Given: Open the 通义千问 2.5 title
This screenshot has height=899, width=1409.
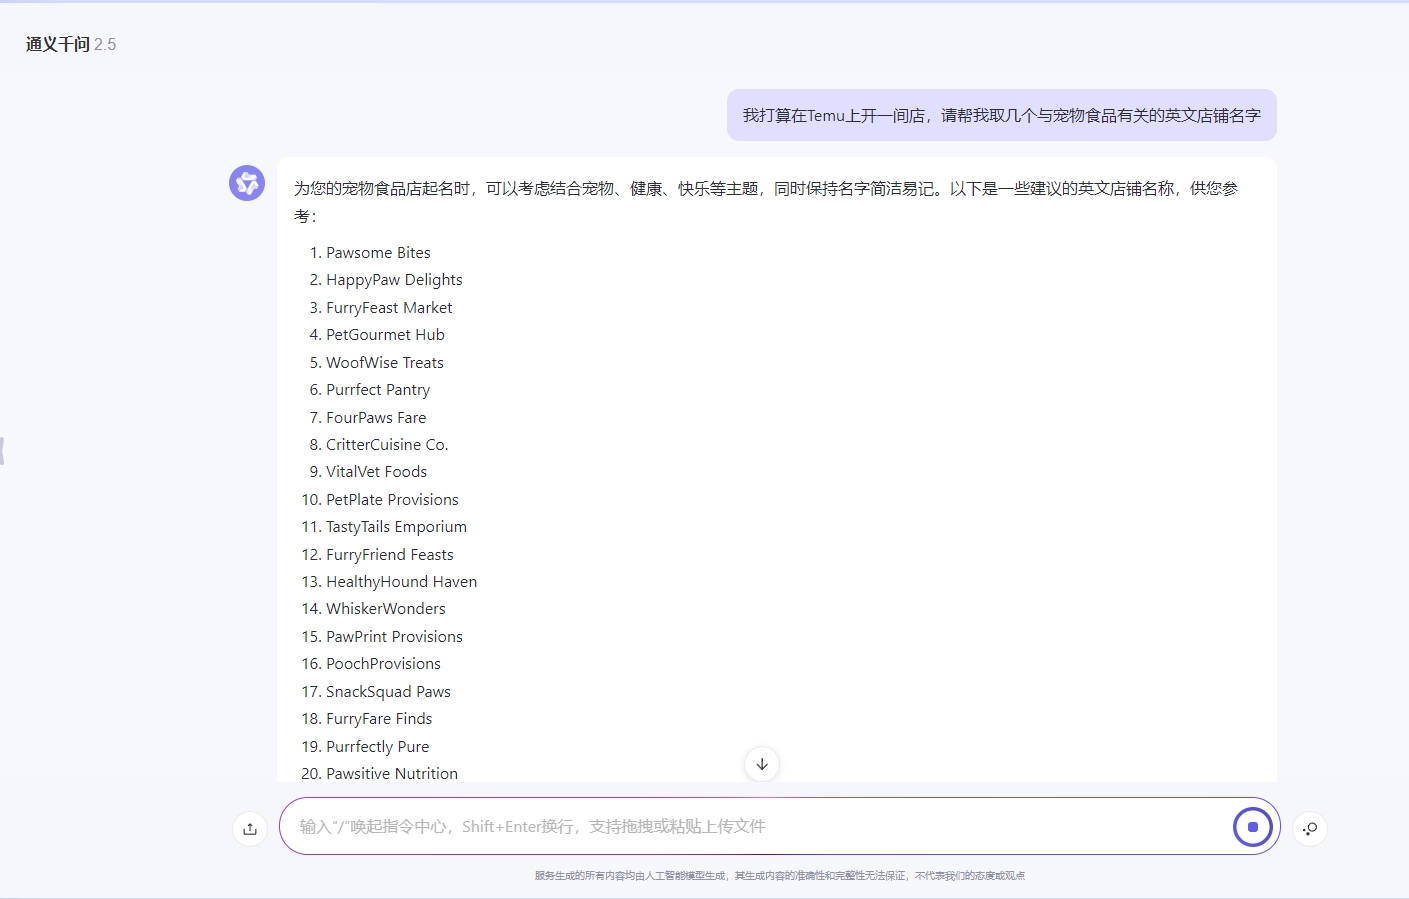Looking at the screenshot, I should pyautogui.click(x=71, y=44).
